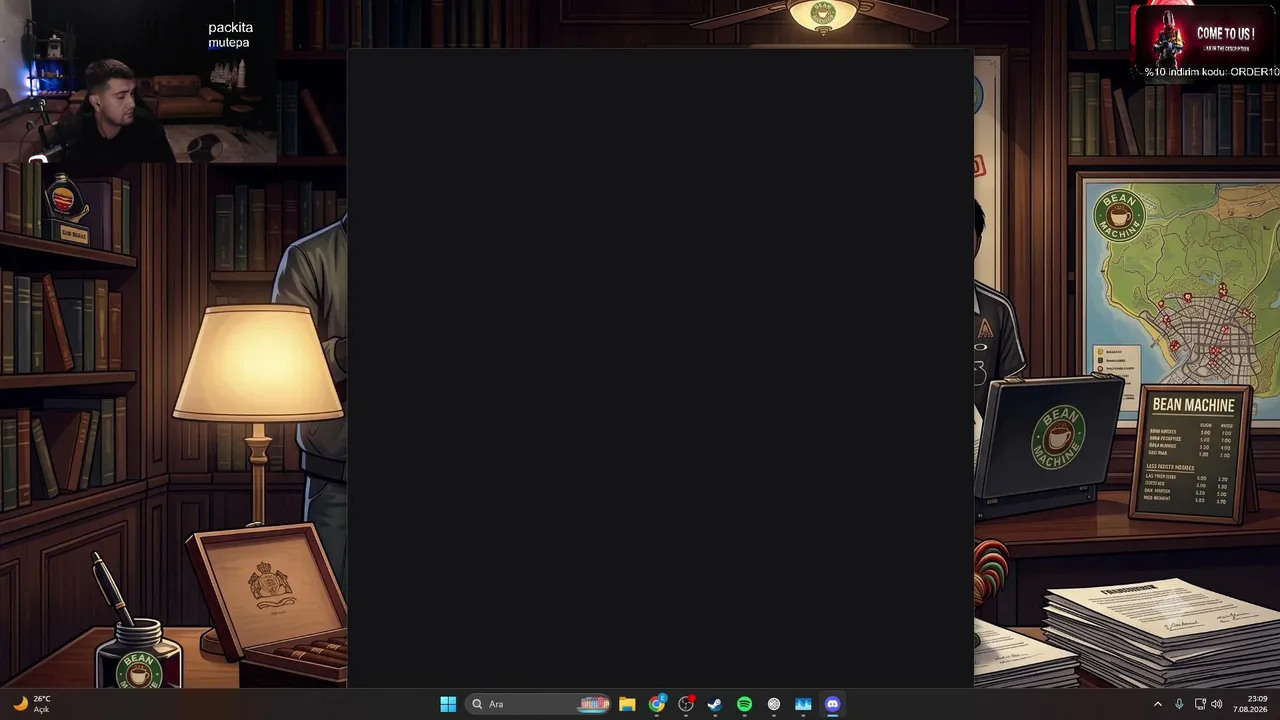The image size is (1280, 720).
Task: Click the taskbar search box labeled Ara
Action: [539, 704]
